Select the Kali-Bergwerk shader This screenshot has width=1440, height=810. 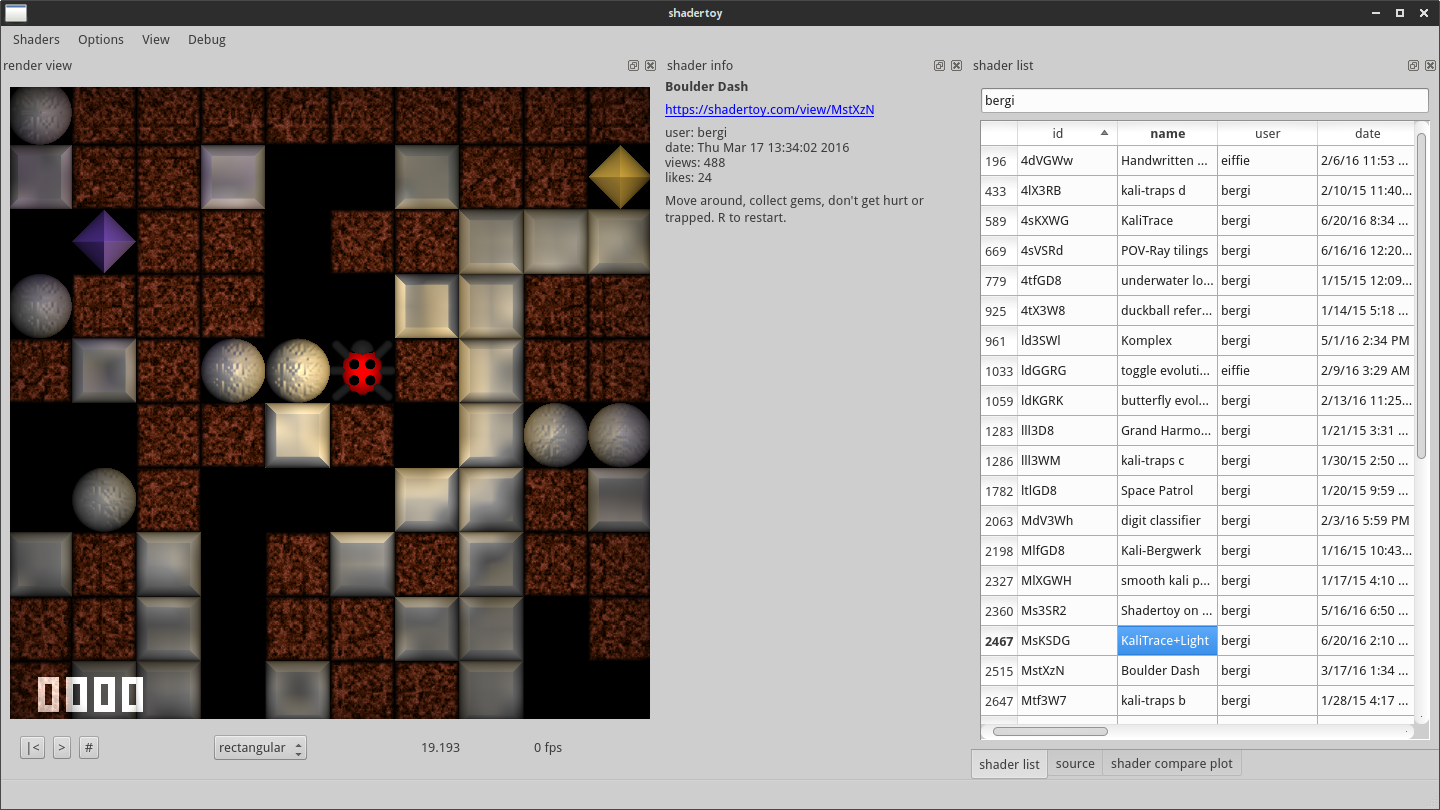tap(1167, 550)
